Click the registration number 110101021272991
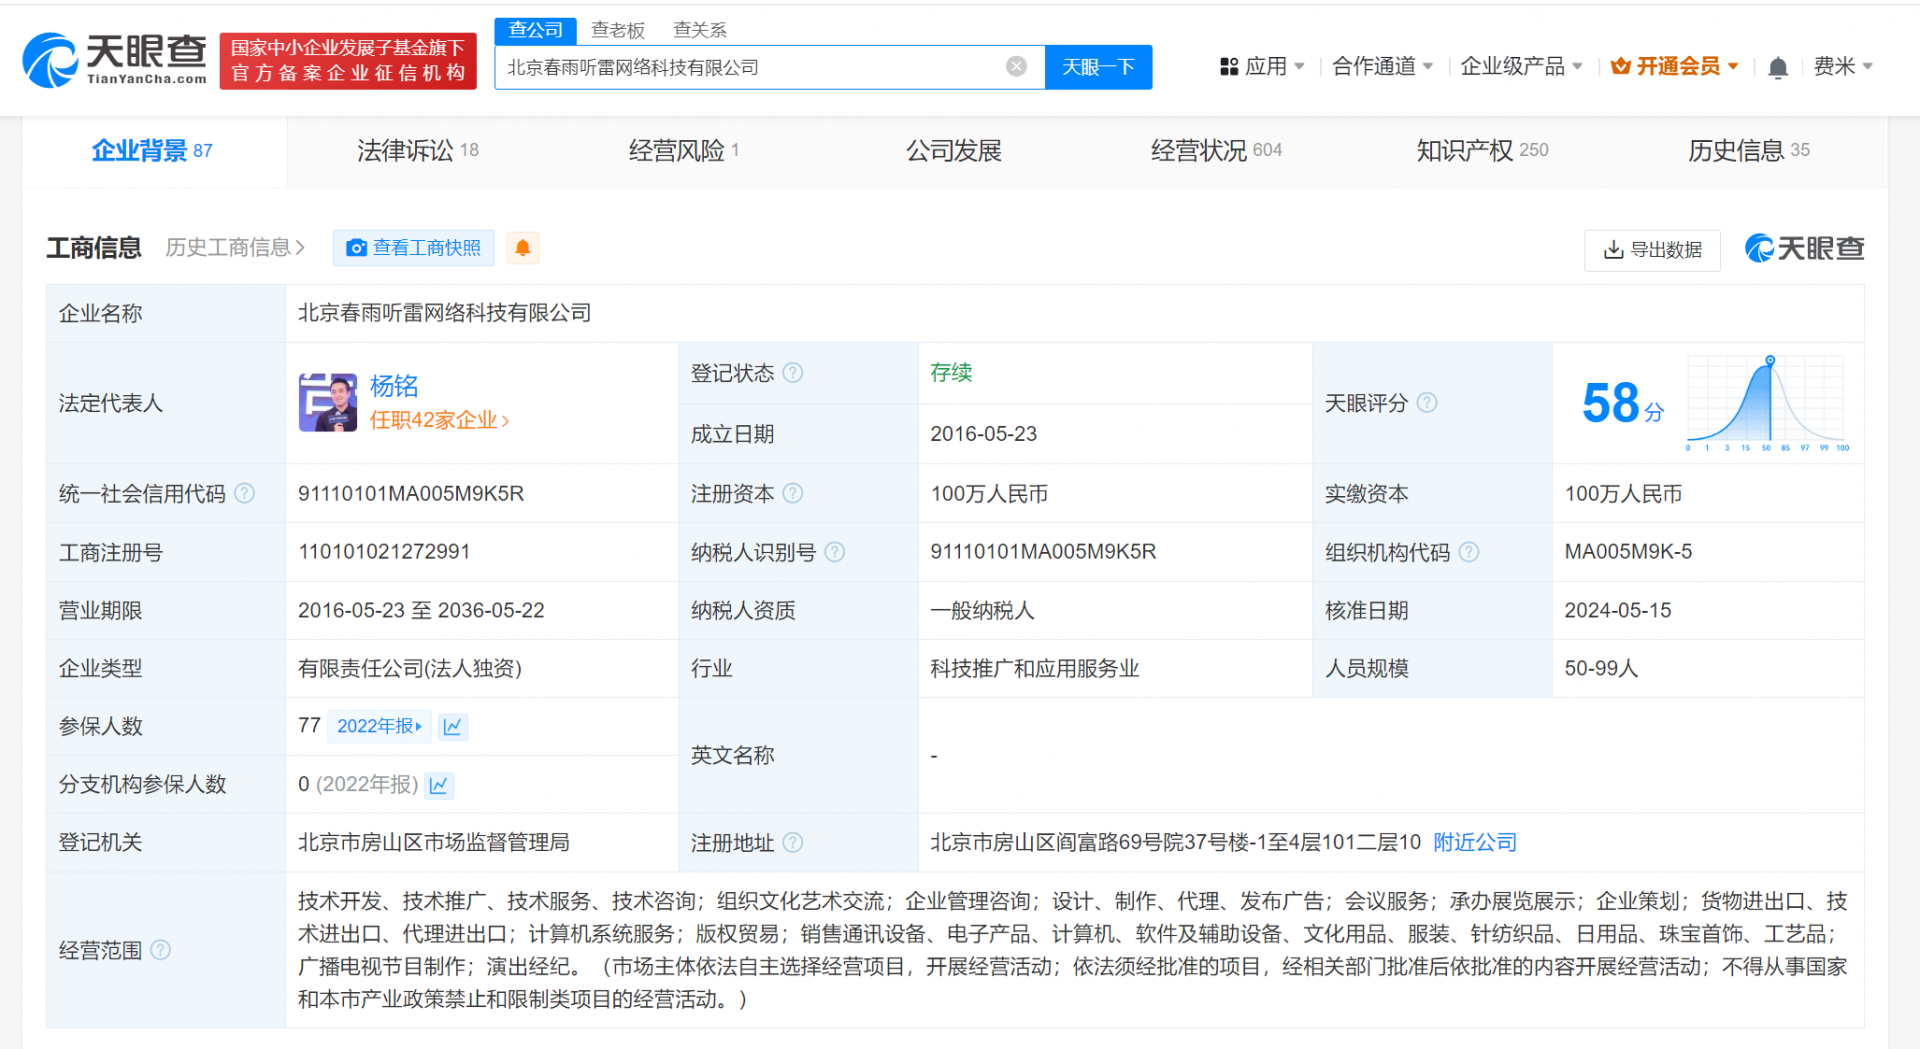Viewport: 1920px width, 1049px height. (384, 552)
